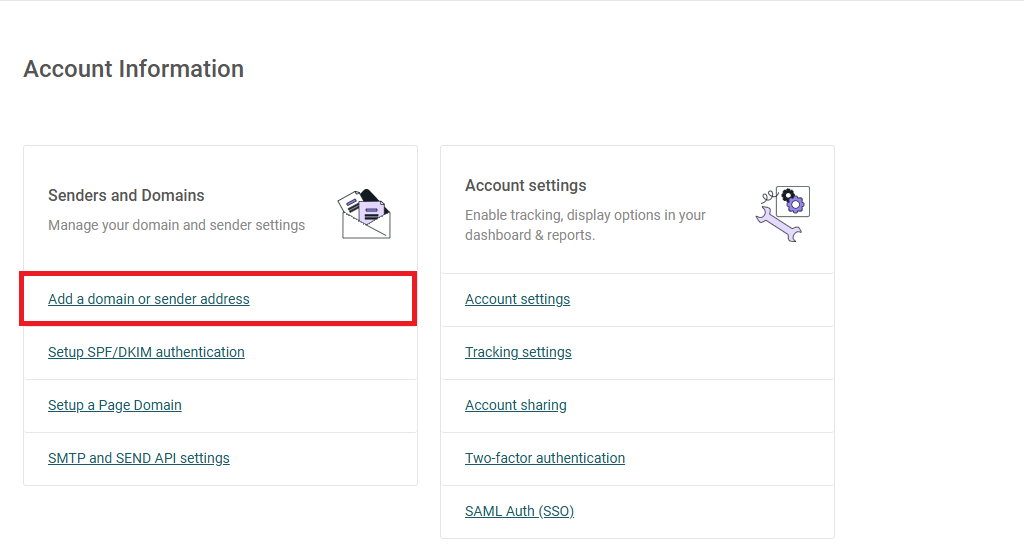The height and width of the screenshot is (553, 1024).
Task: Click the wrench and gears Account settings icon
Action: pos(783,213)
